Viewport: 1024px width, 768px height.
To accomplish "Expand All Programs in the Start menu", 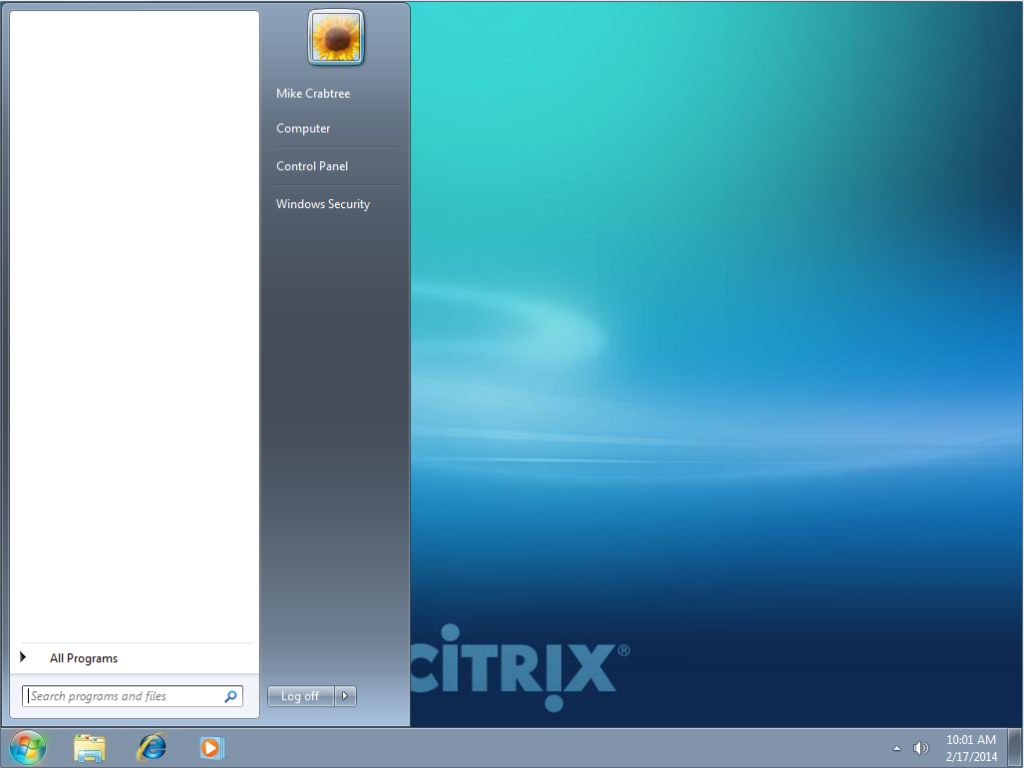I will coord(83,657).
